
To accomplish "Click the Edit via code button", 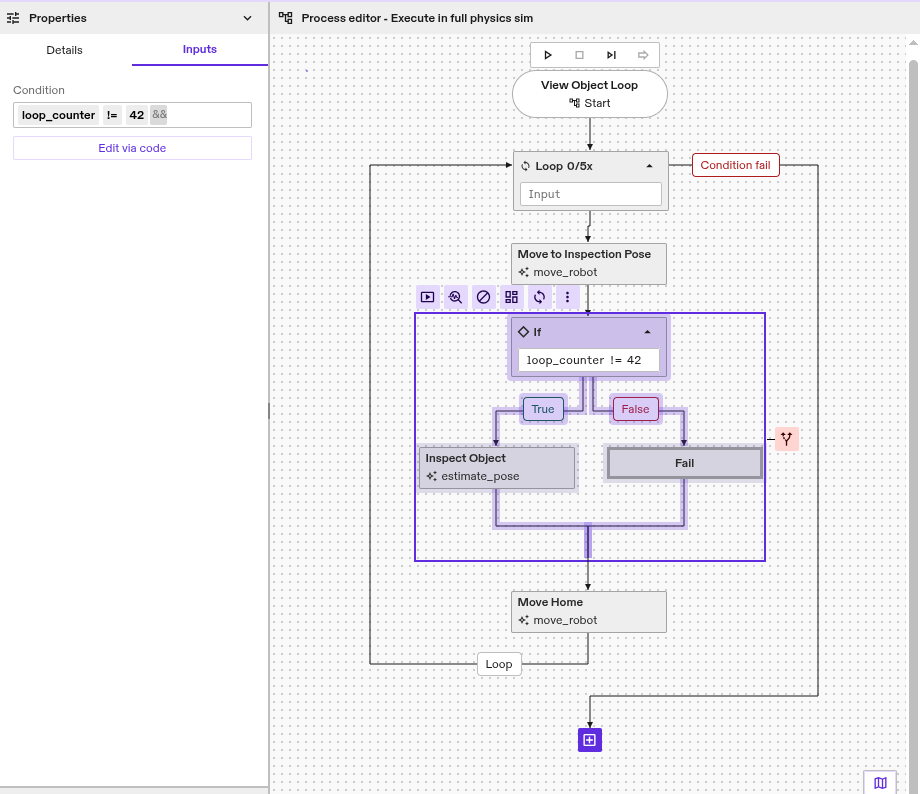I will pyautogui.click(x=132, y=148).
